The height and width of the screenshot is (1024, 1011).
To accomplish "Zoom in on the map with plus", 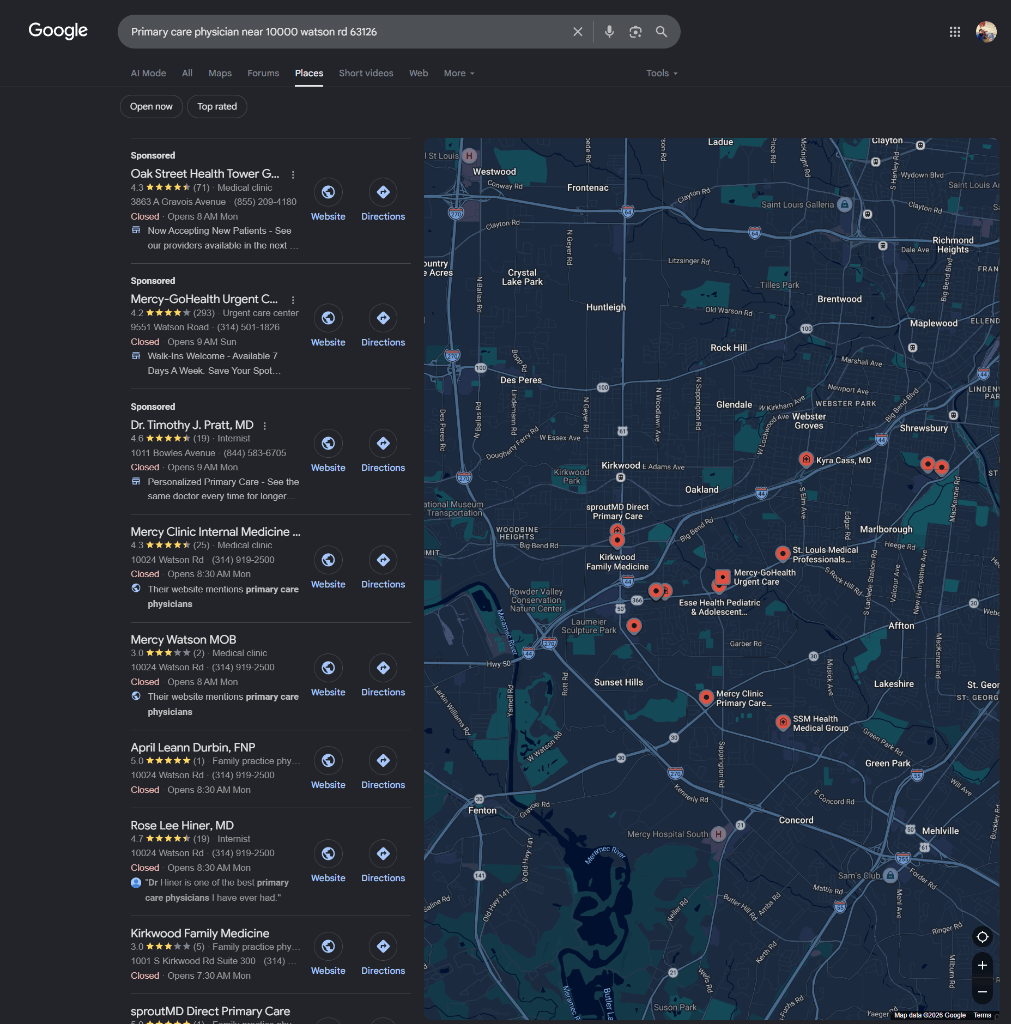I will [x=982, y=965].
